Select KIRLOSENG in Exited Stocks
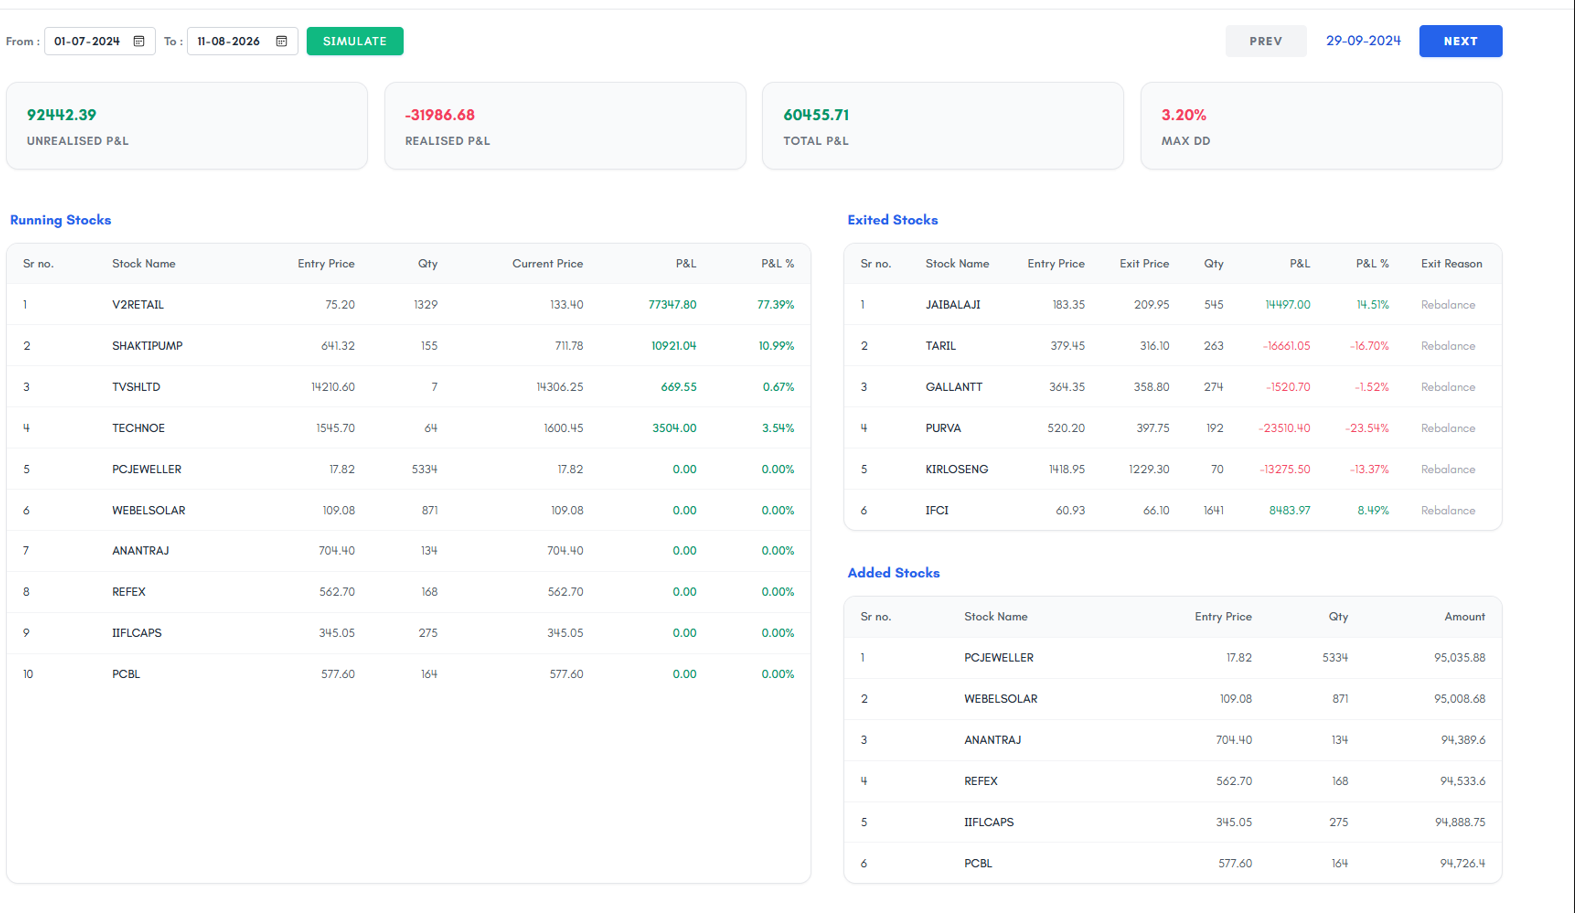The width and height of the screenshot is (1575, 913). [x=957, y=469]
